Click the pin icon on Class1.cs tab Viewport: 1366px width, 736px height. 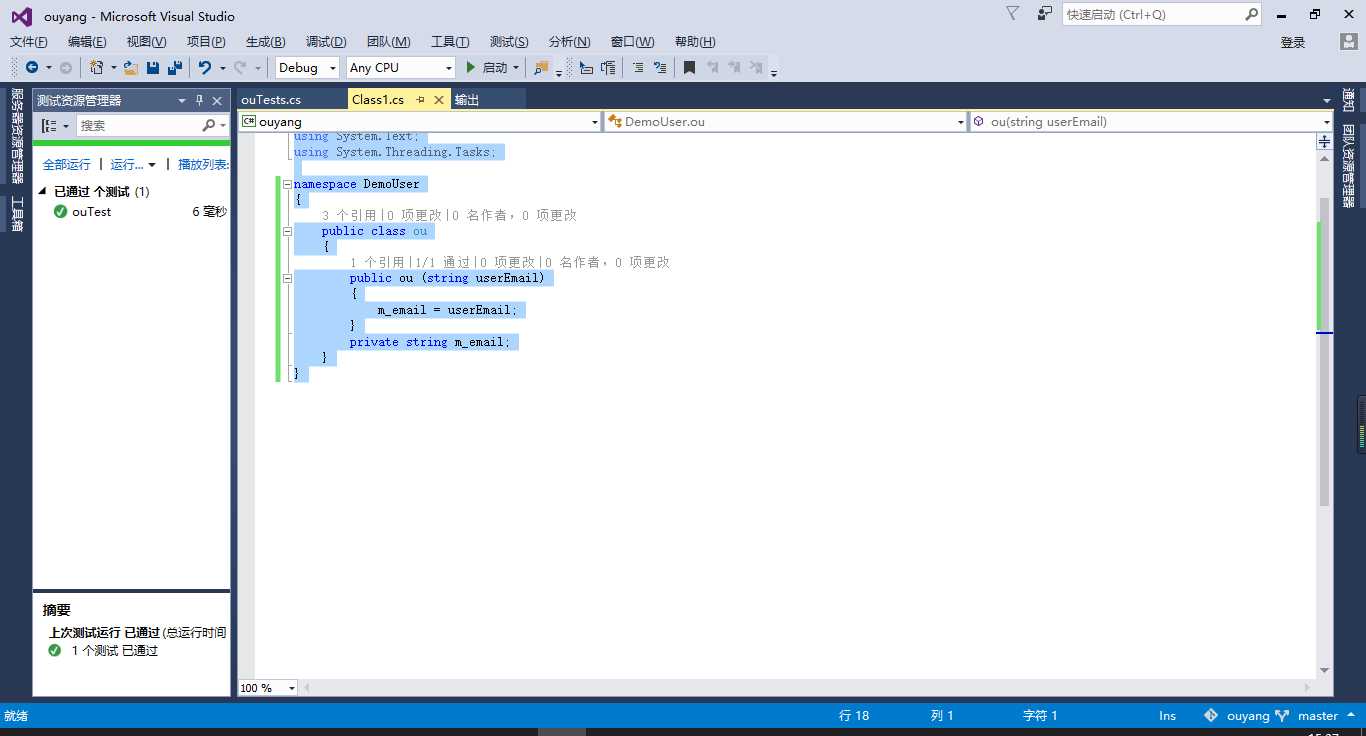(421, 100)
